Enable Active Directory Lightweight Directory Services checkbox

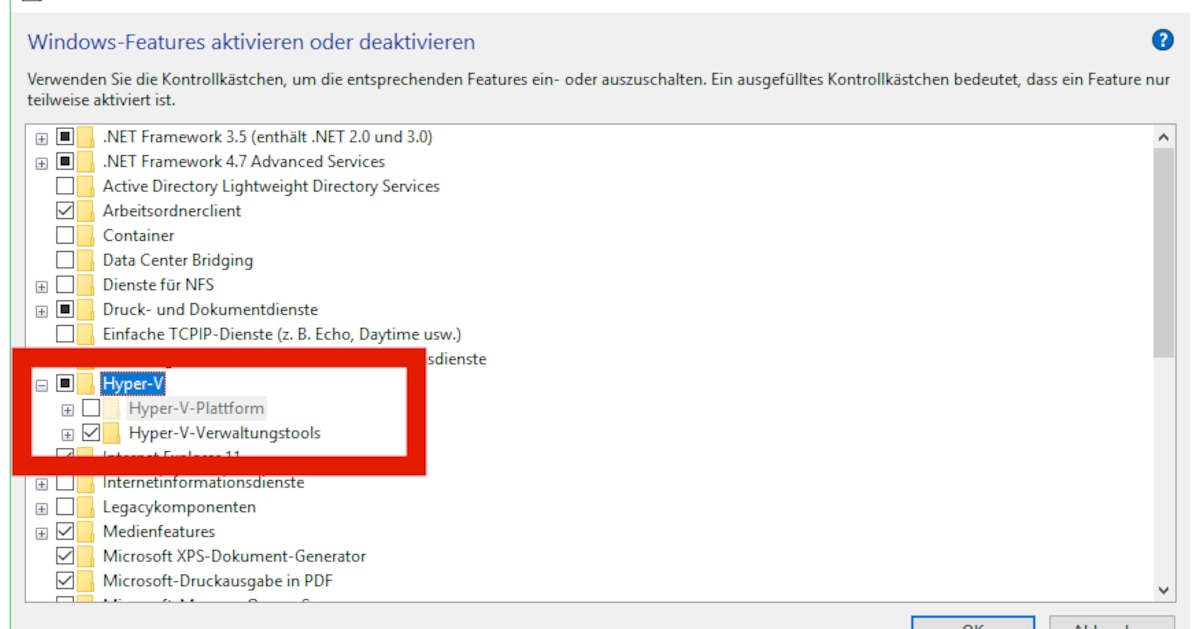click(x=65, y=186)
